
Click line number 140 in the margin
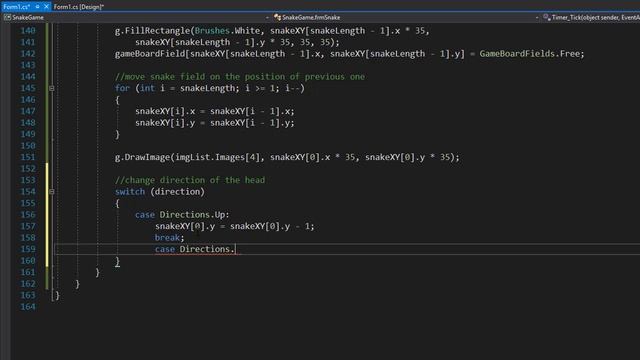pyautogui.click(x=28, y=31)
